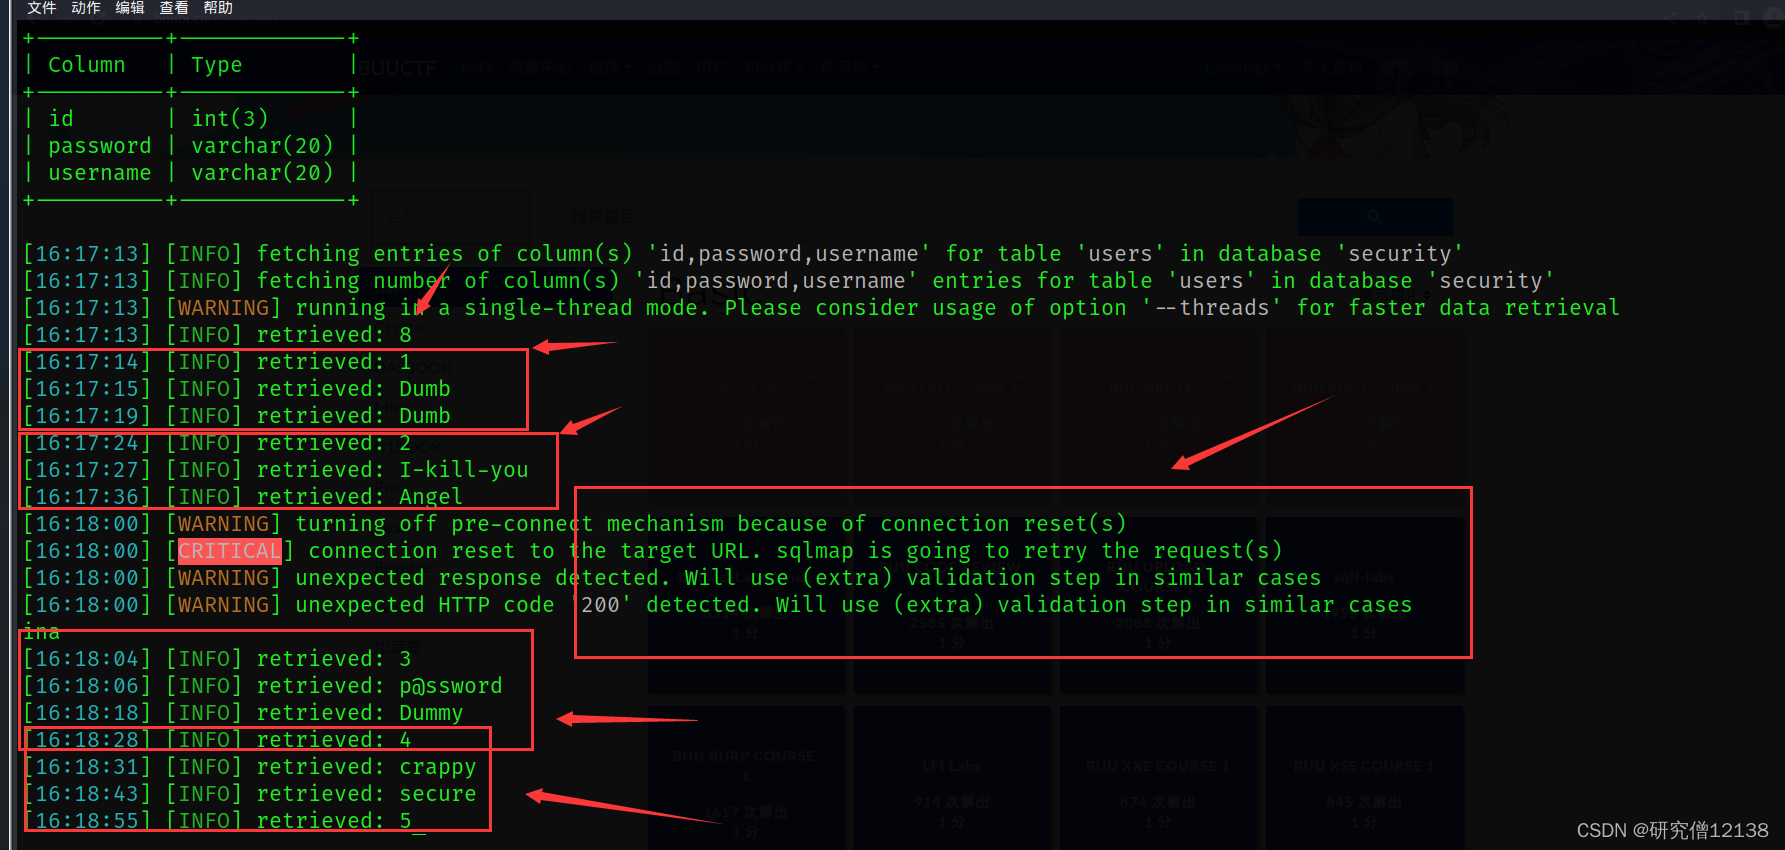Click the 'fetching number of column(s)' log line
The width and height of the screenshot is (1785, 850).
[x=789, y=281]
